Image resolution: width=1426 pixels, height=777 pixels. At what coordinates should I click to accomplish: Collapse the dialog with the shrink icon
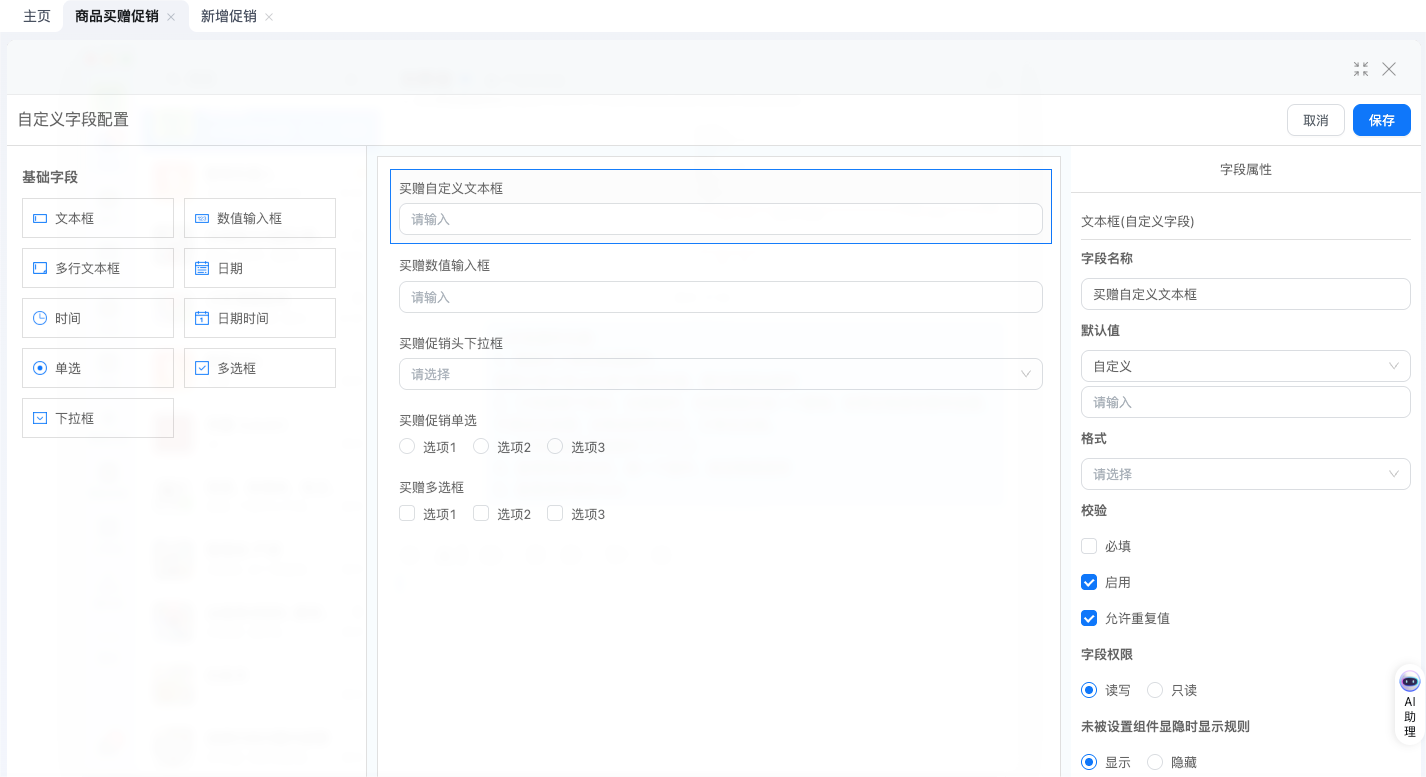click(1361, 69)
